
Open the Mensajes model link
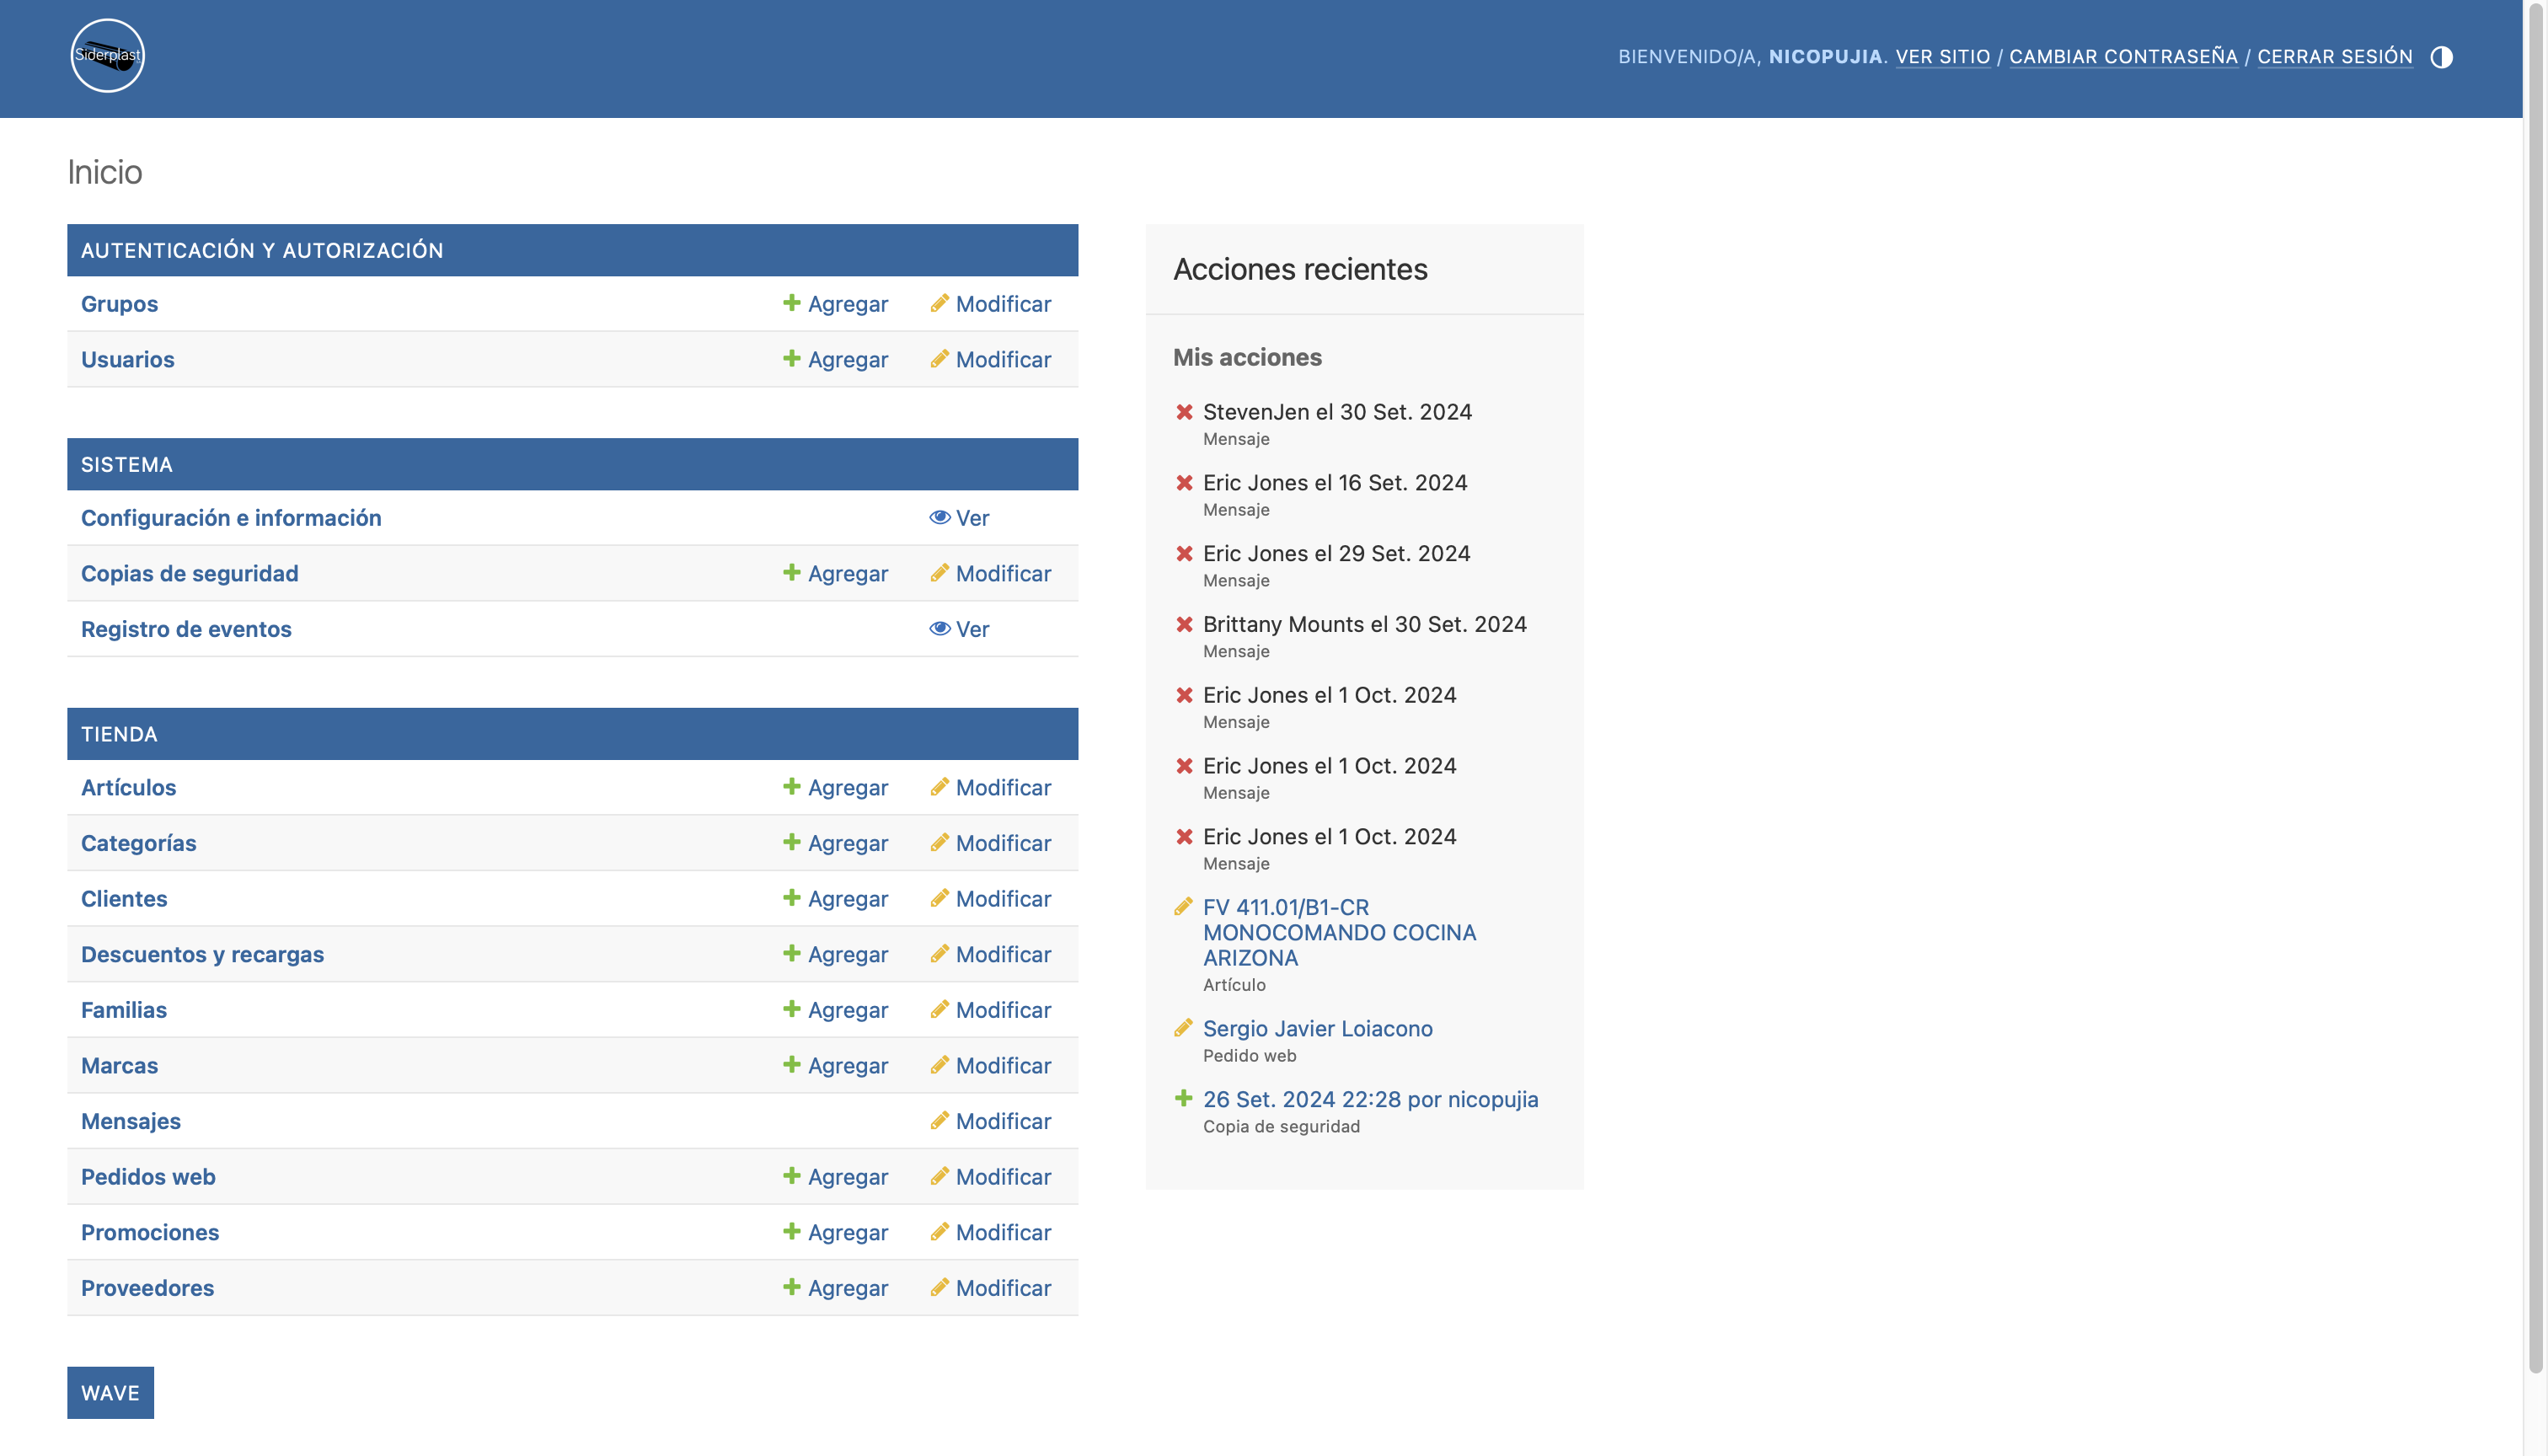point(131,1121)
